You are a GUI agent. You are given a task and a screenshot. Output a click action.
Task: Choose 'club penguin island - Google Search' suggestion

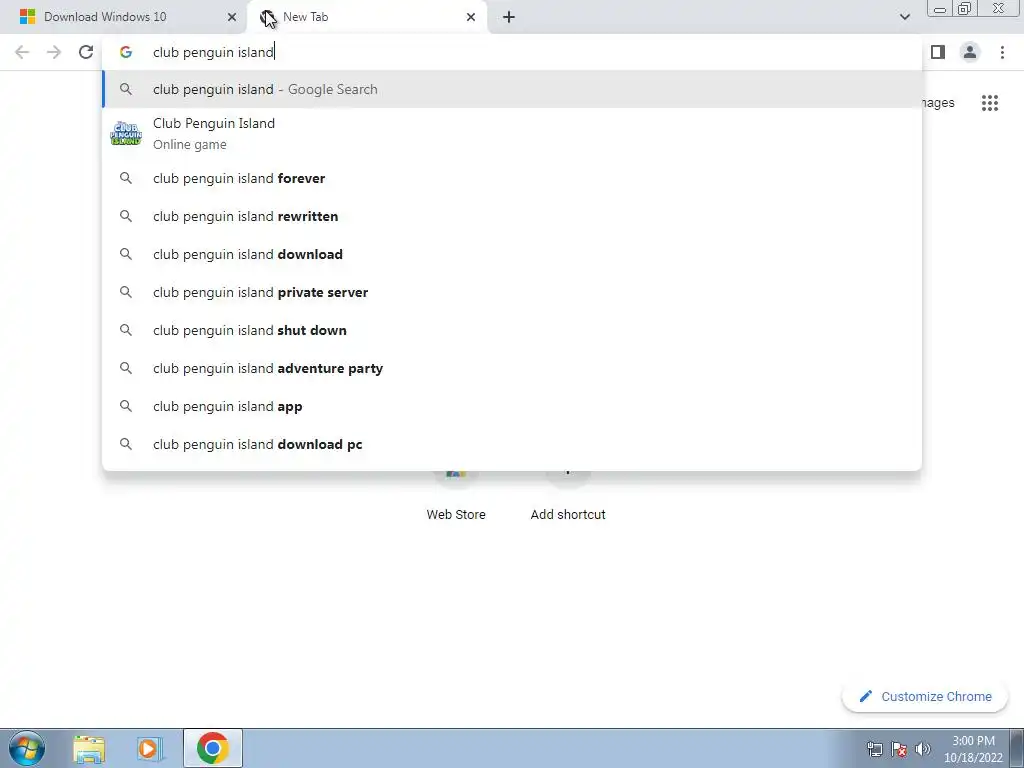512,89
